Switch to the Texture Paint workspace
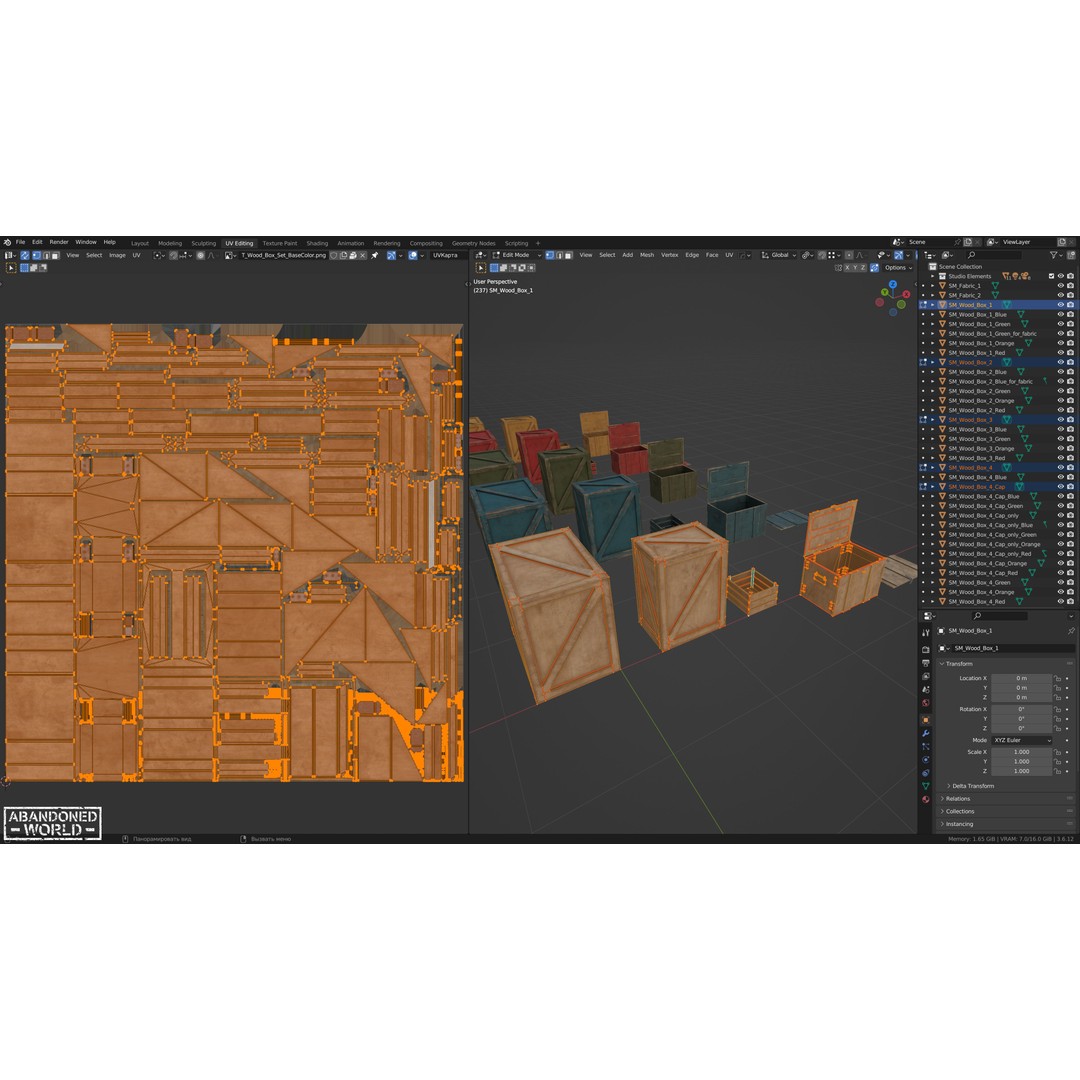Screen dimensions: 1080x1080 click(x=280, y=243)
